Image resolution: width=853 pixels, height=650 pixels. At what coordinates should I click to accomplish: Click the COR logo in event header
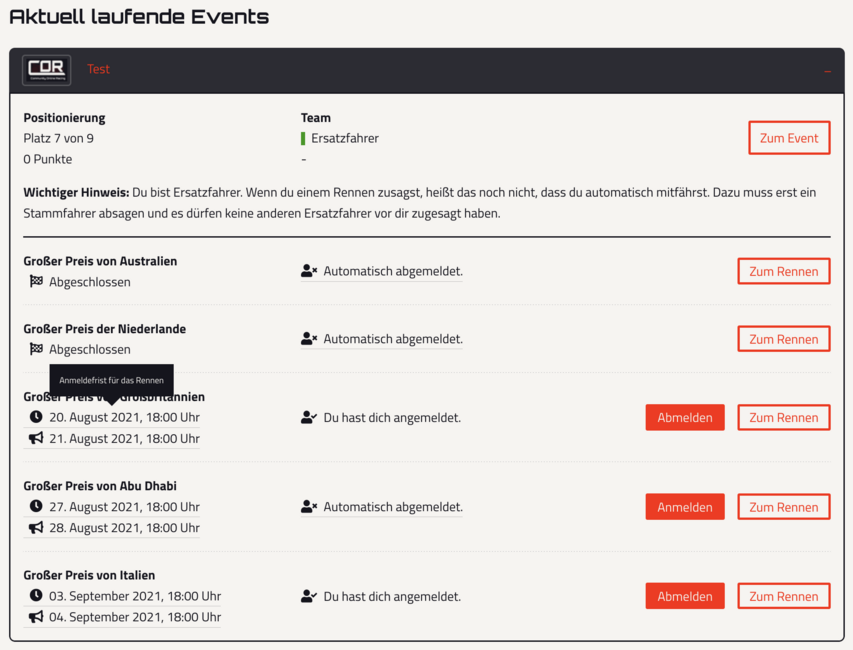pyautogui.click(x=47, y=70)
